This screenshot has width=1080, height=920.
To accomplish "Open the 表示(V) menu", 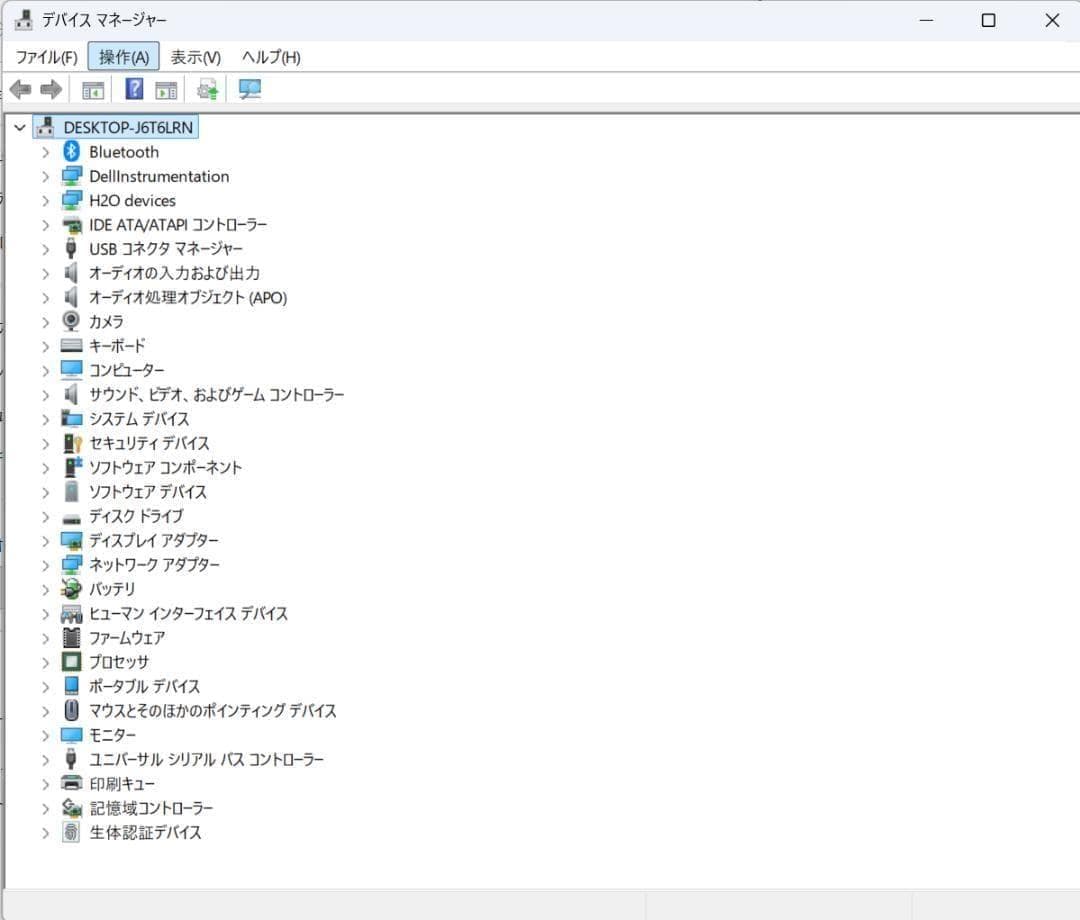I will 195,57.
